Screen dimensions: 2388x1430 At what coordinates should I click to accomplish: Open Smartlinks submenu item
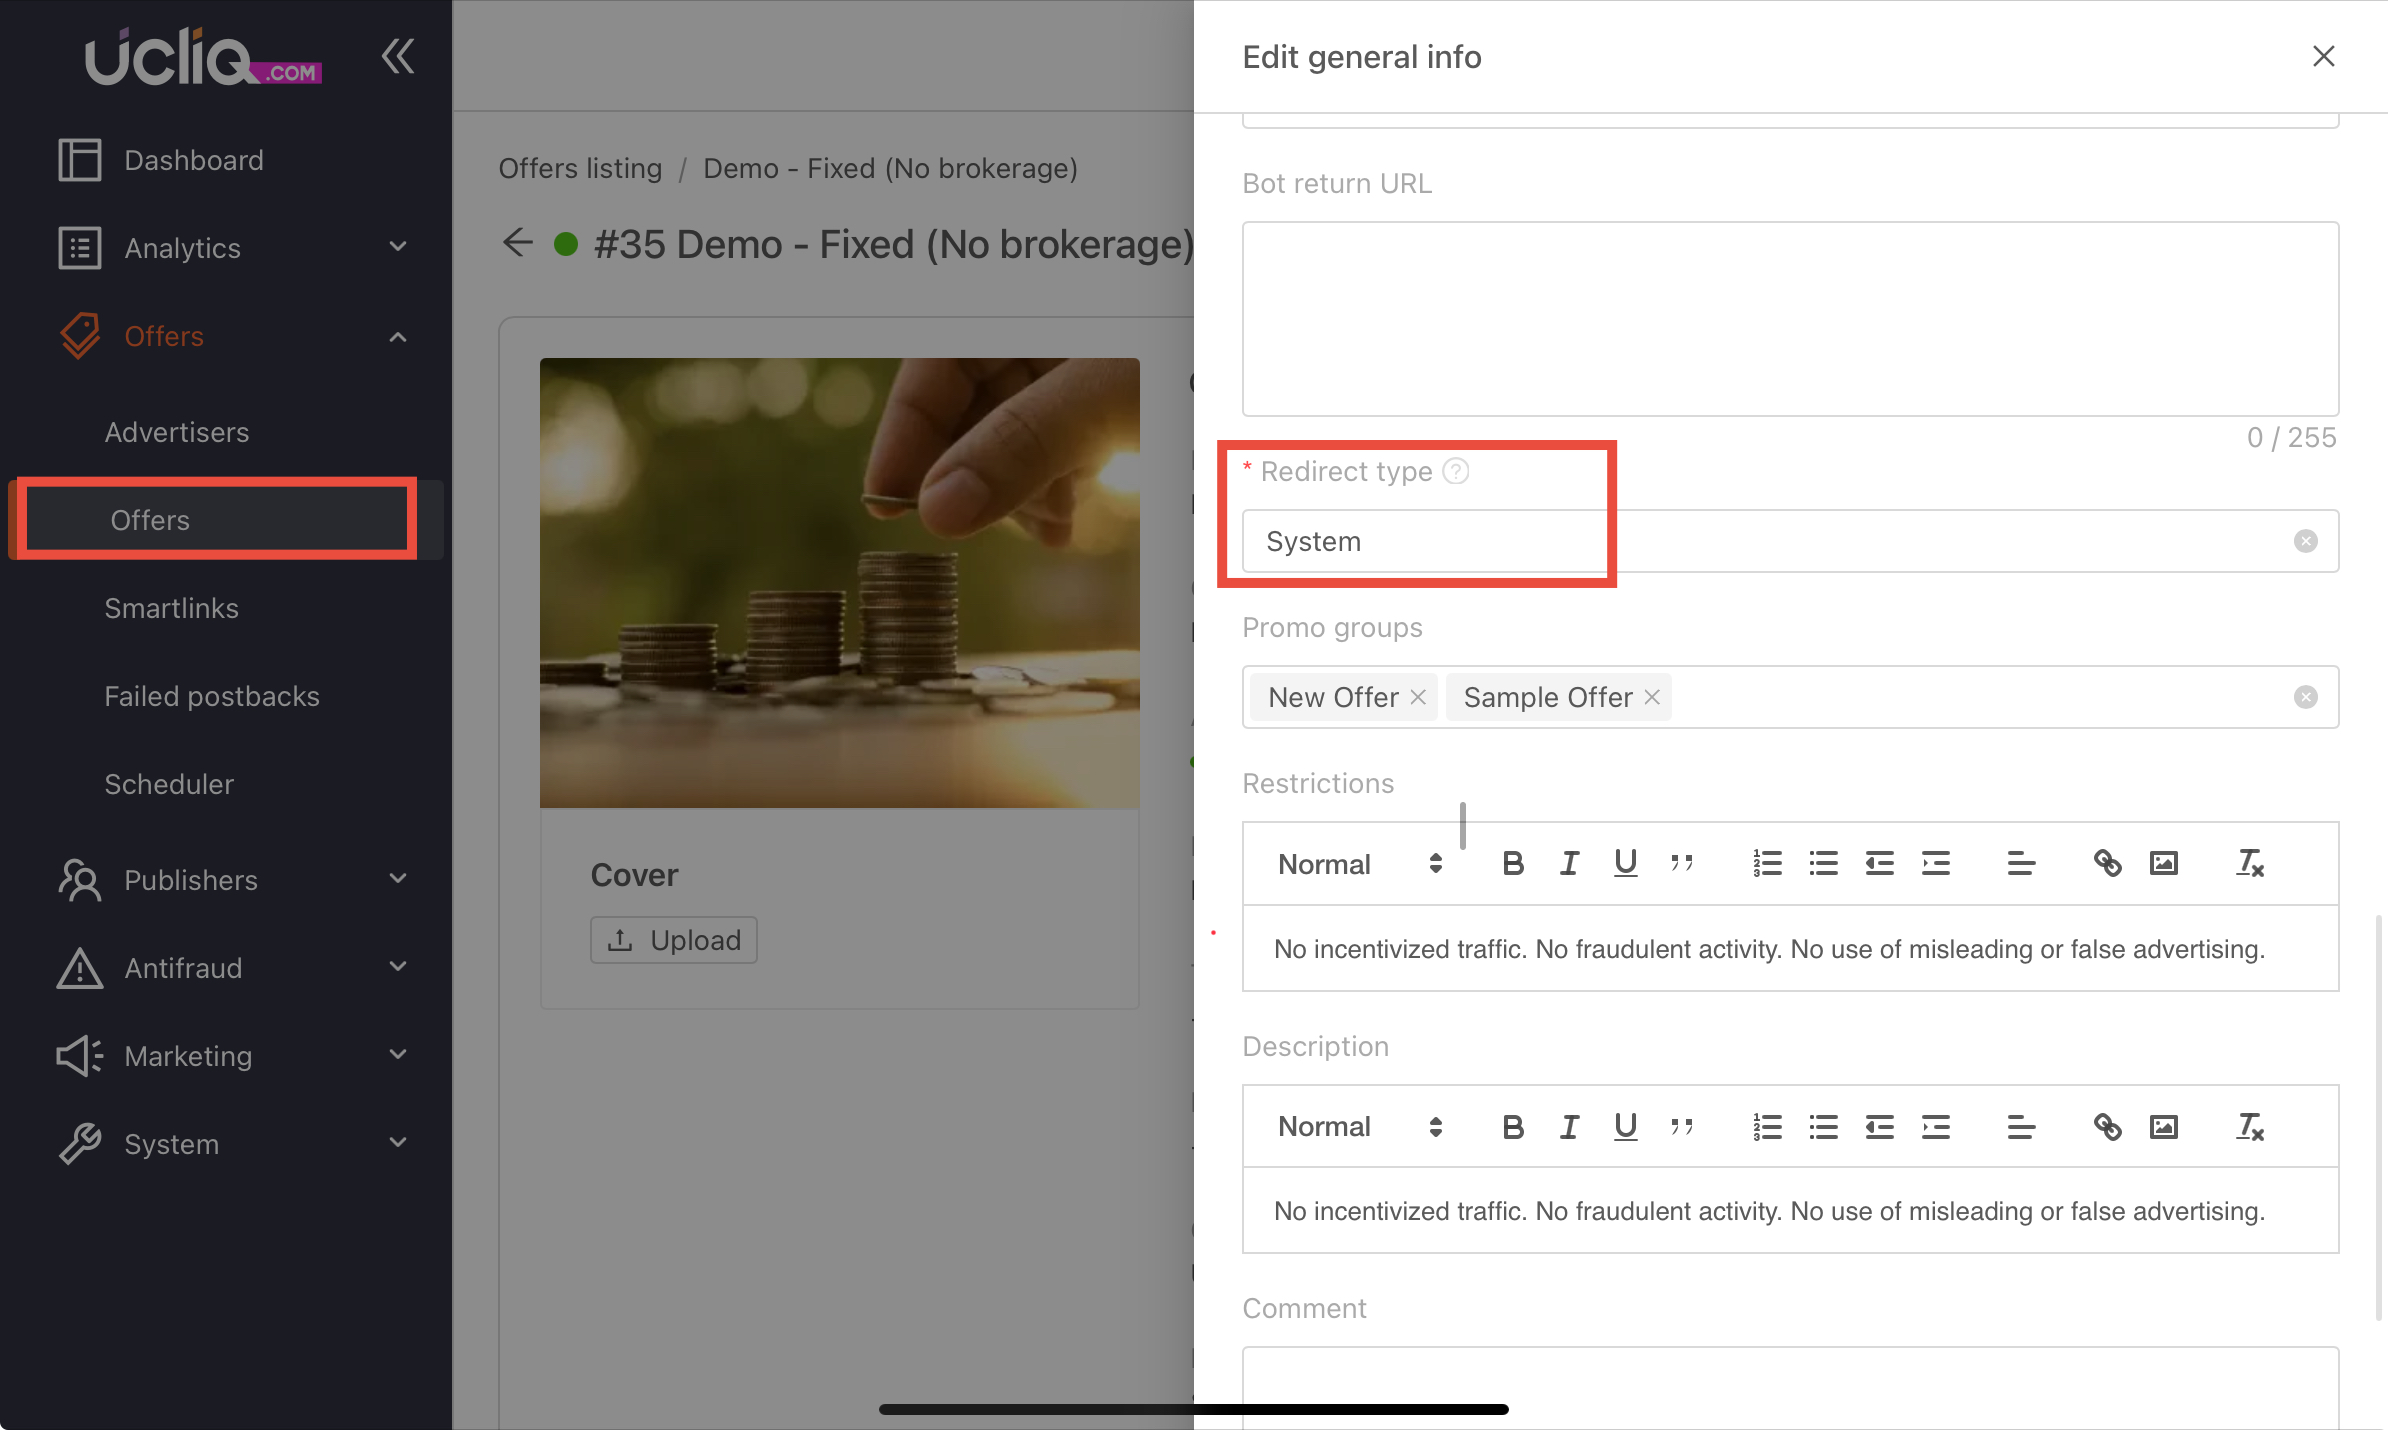coord(171,608)
